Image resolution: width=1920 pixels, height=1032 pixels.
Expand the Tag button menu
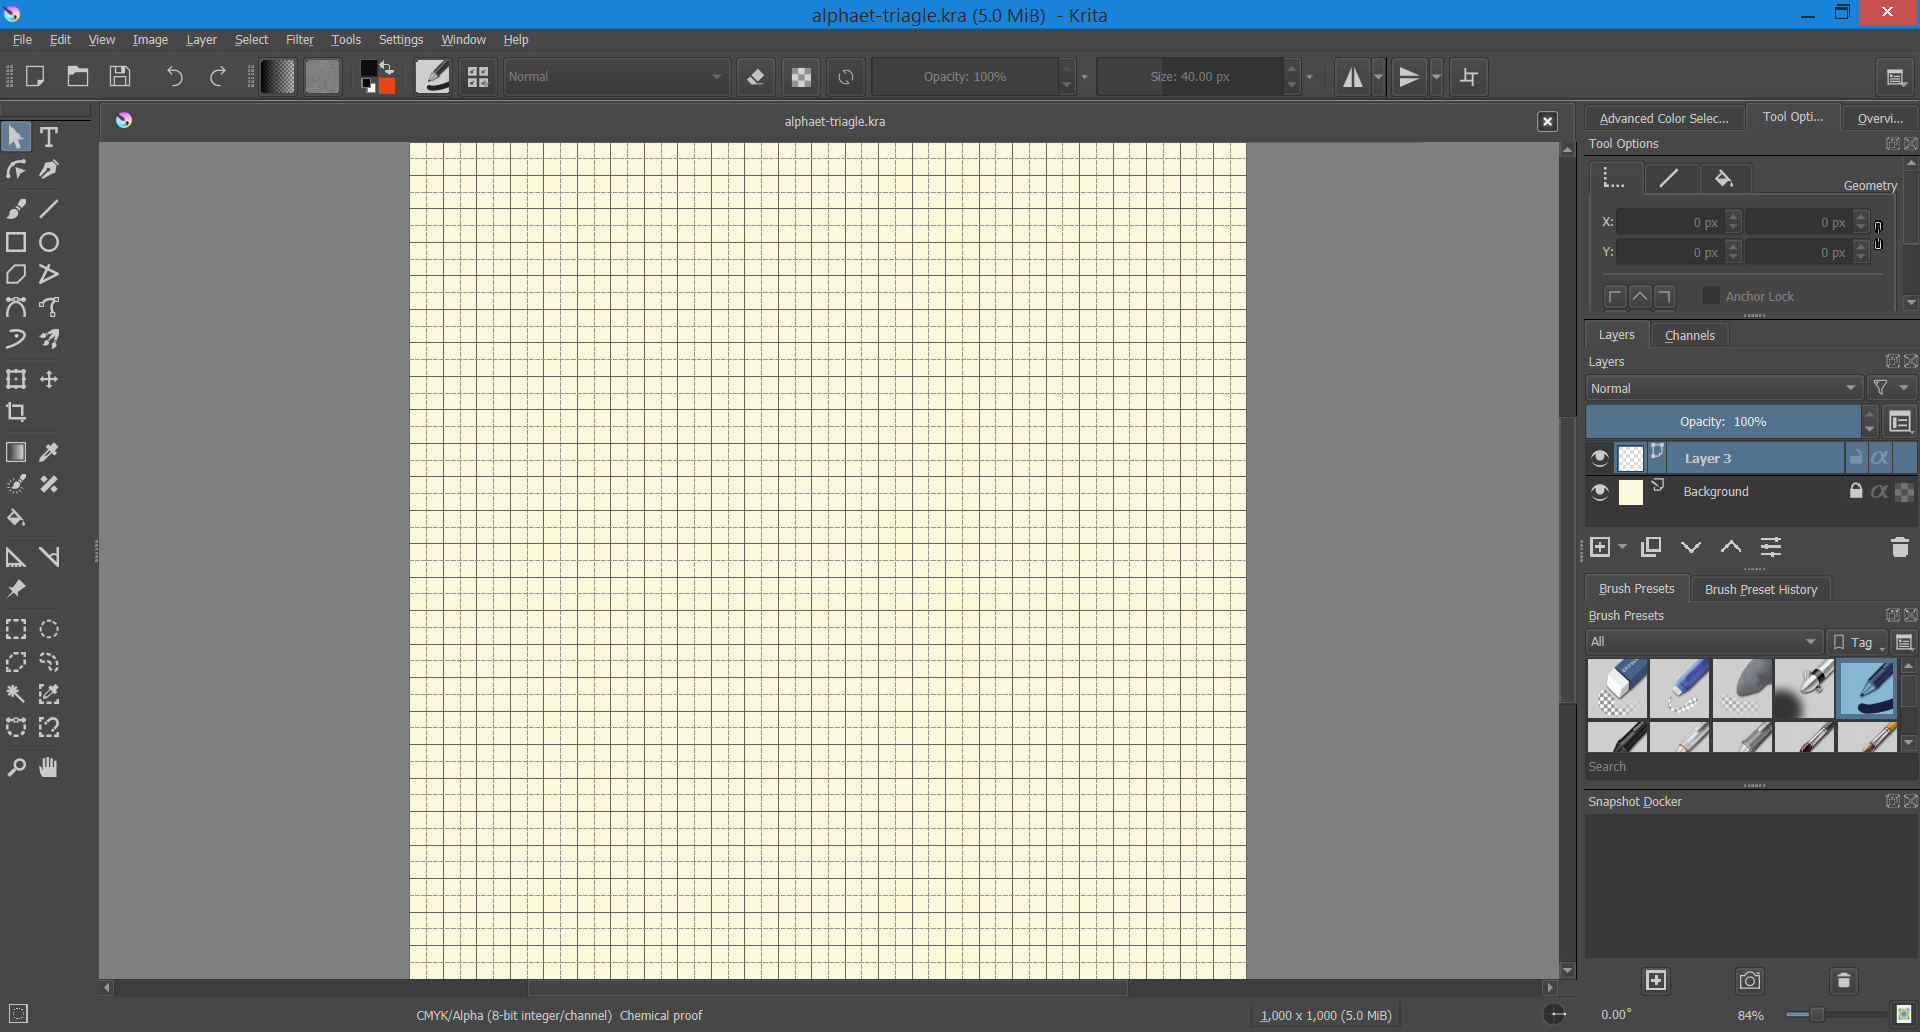1857,642
